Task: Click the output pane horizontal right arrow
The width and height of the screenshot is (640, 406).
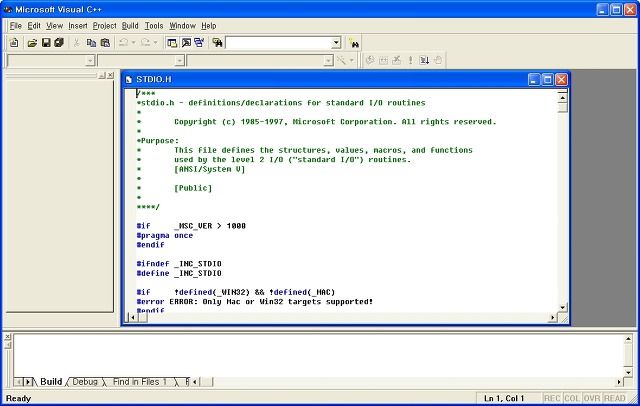Action: coord(619,382)
